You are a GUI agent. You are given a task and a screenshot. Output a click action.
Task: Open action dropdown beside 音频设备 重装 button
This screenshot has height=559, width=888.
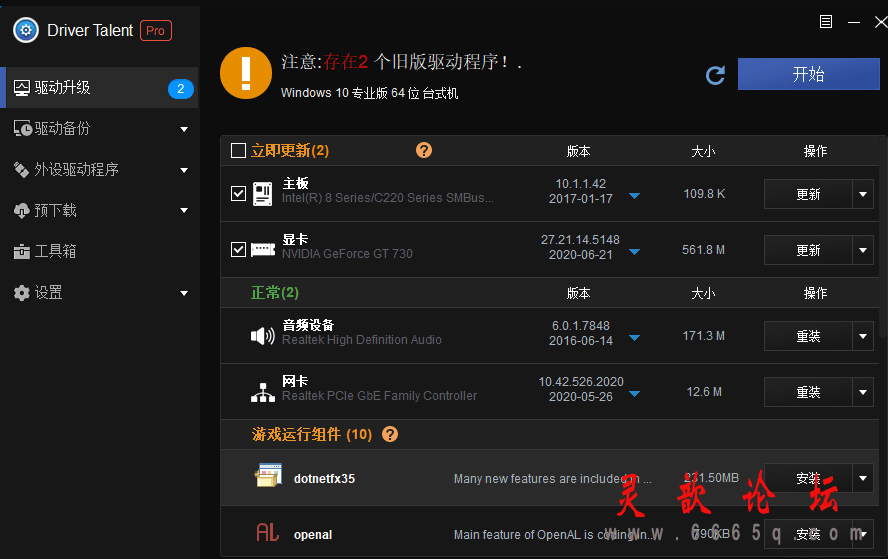863,336
